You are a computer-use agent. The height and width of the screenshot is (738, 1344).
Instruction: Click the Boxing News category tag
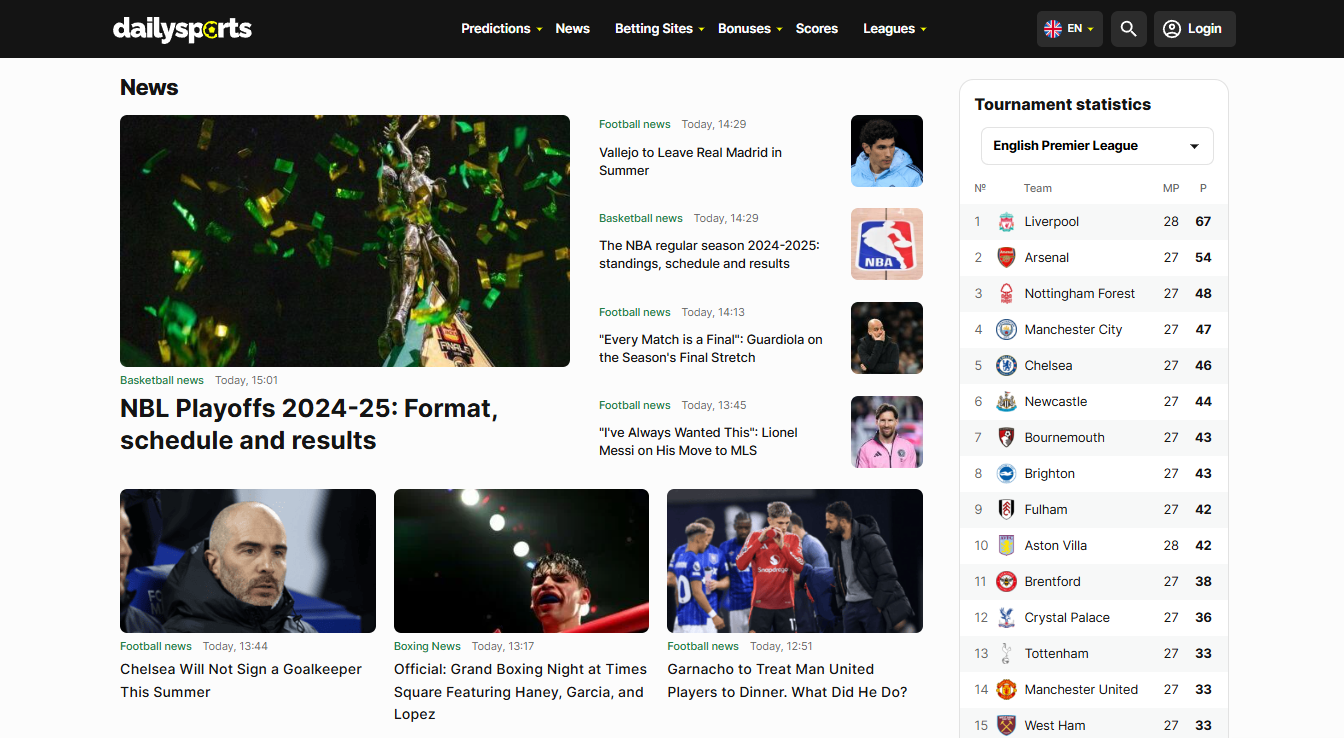[427, 646]
